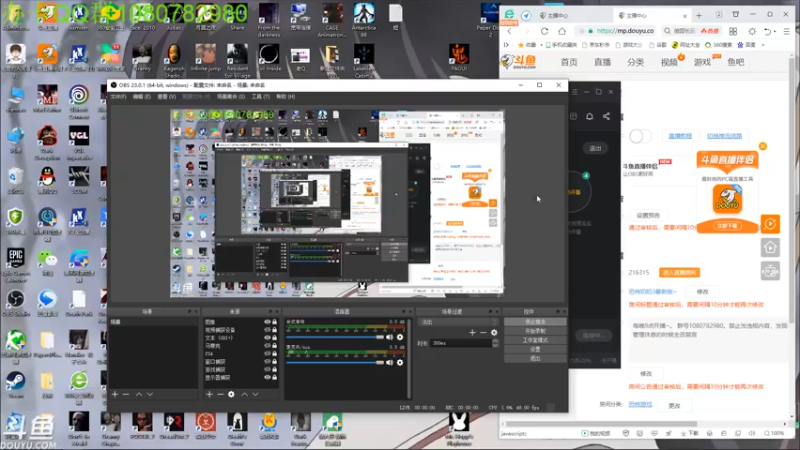800x450 pixels.
Task: Click orange 进入直播间 button
Action: click(679, 272)
